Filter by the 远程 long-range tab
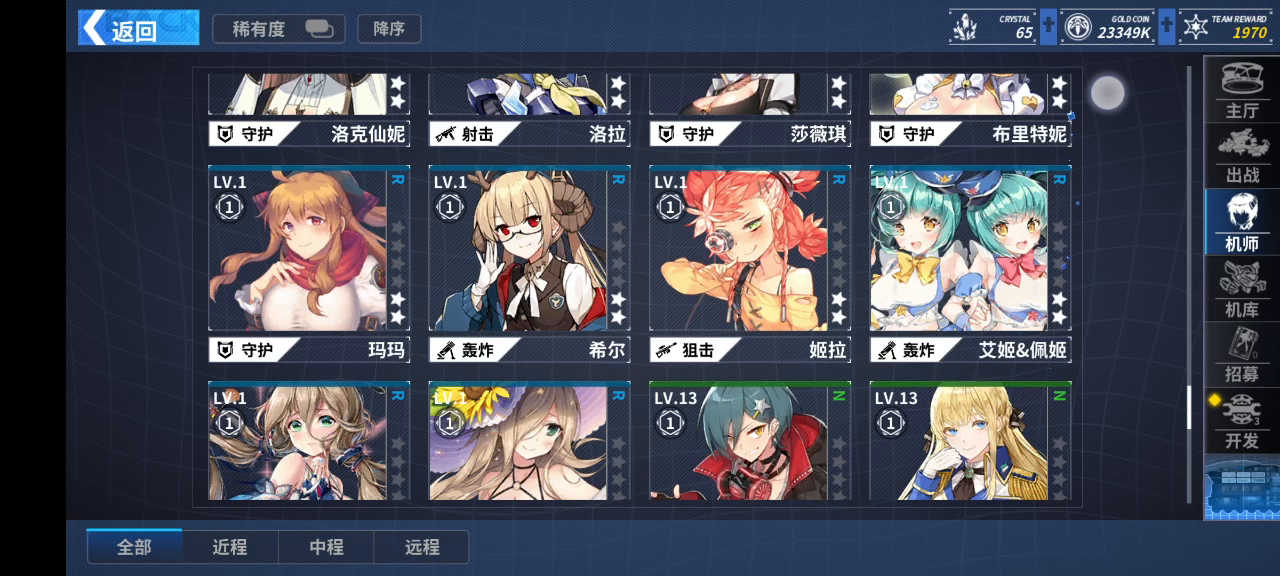Viewport: 1280px width, 576px height. coord(422,547)
